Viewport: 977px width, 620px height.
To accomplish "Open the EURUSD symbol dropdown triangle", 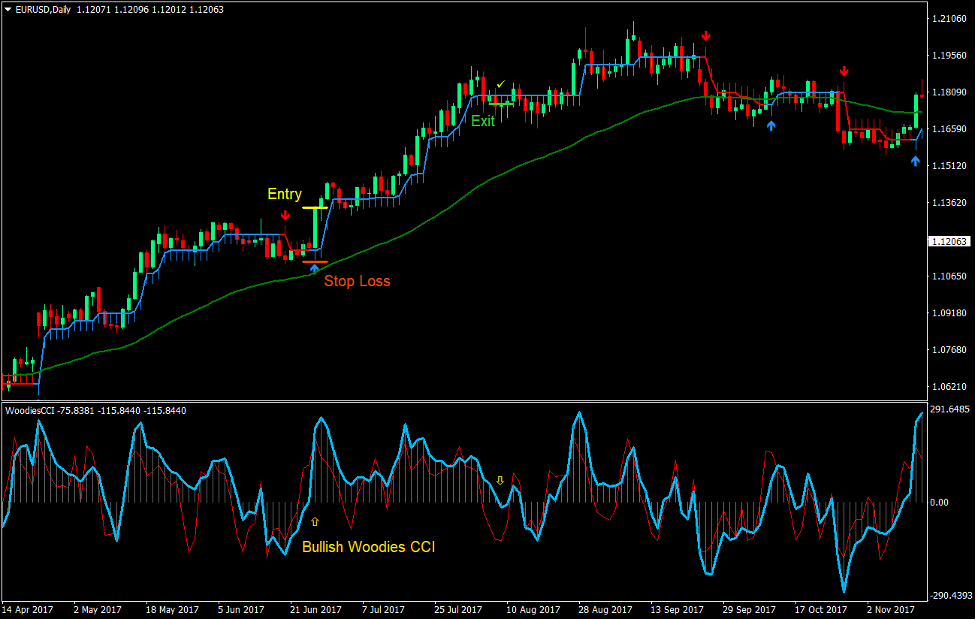I will [8, 8].
